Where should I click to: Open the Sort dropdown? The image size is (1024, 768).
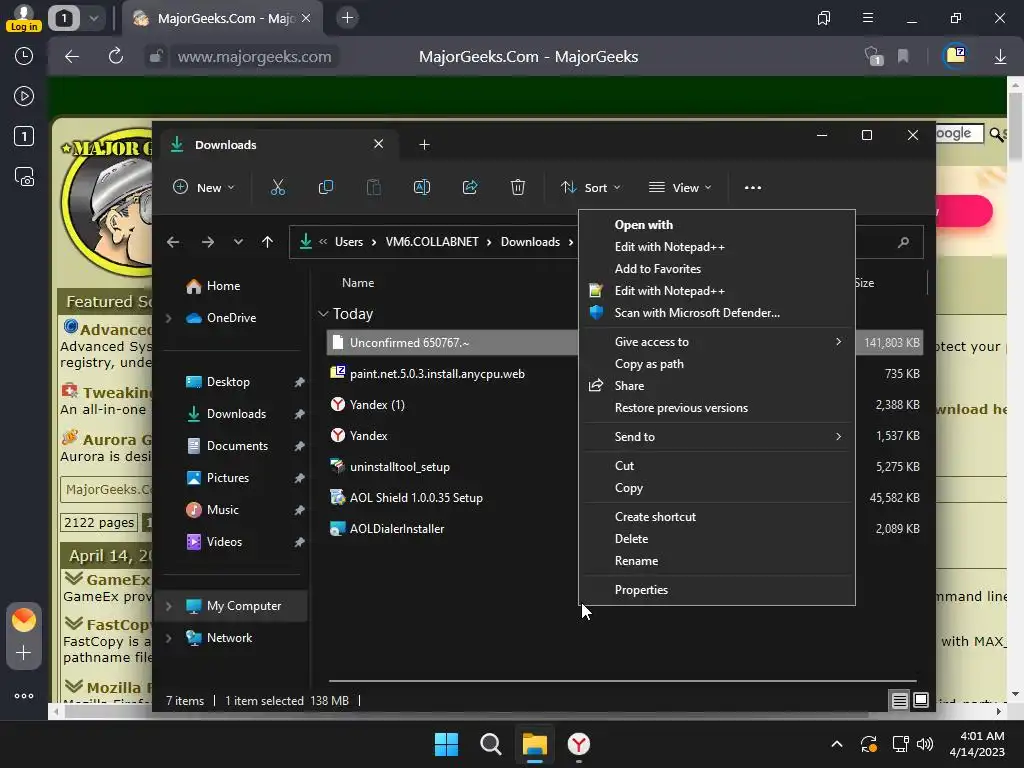click(x=591, y=187)
